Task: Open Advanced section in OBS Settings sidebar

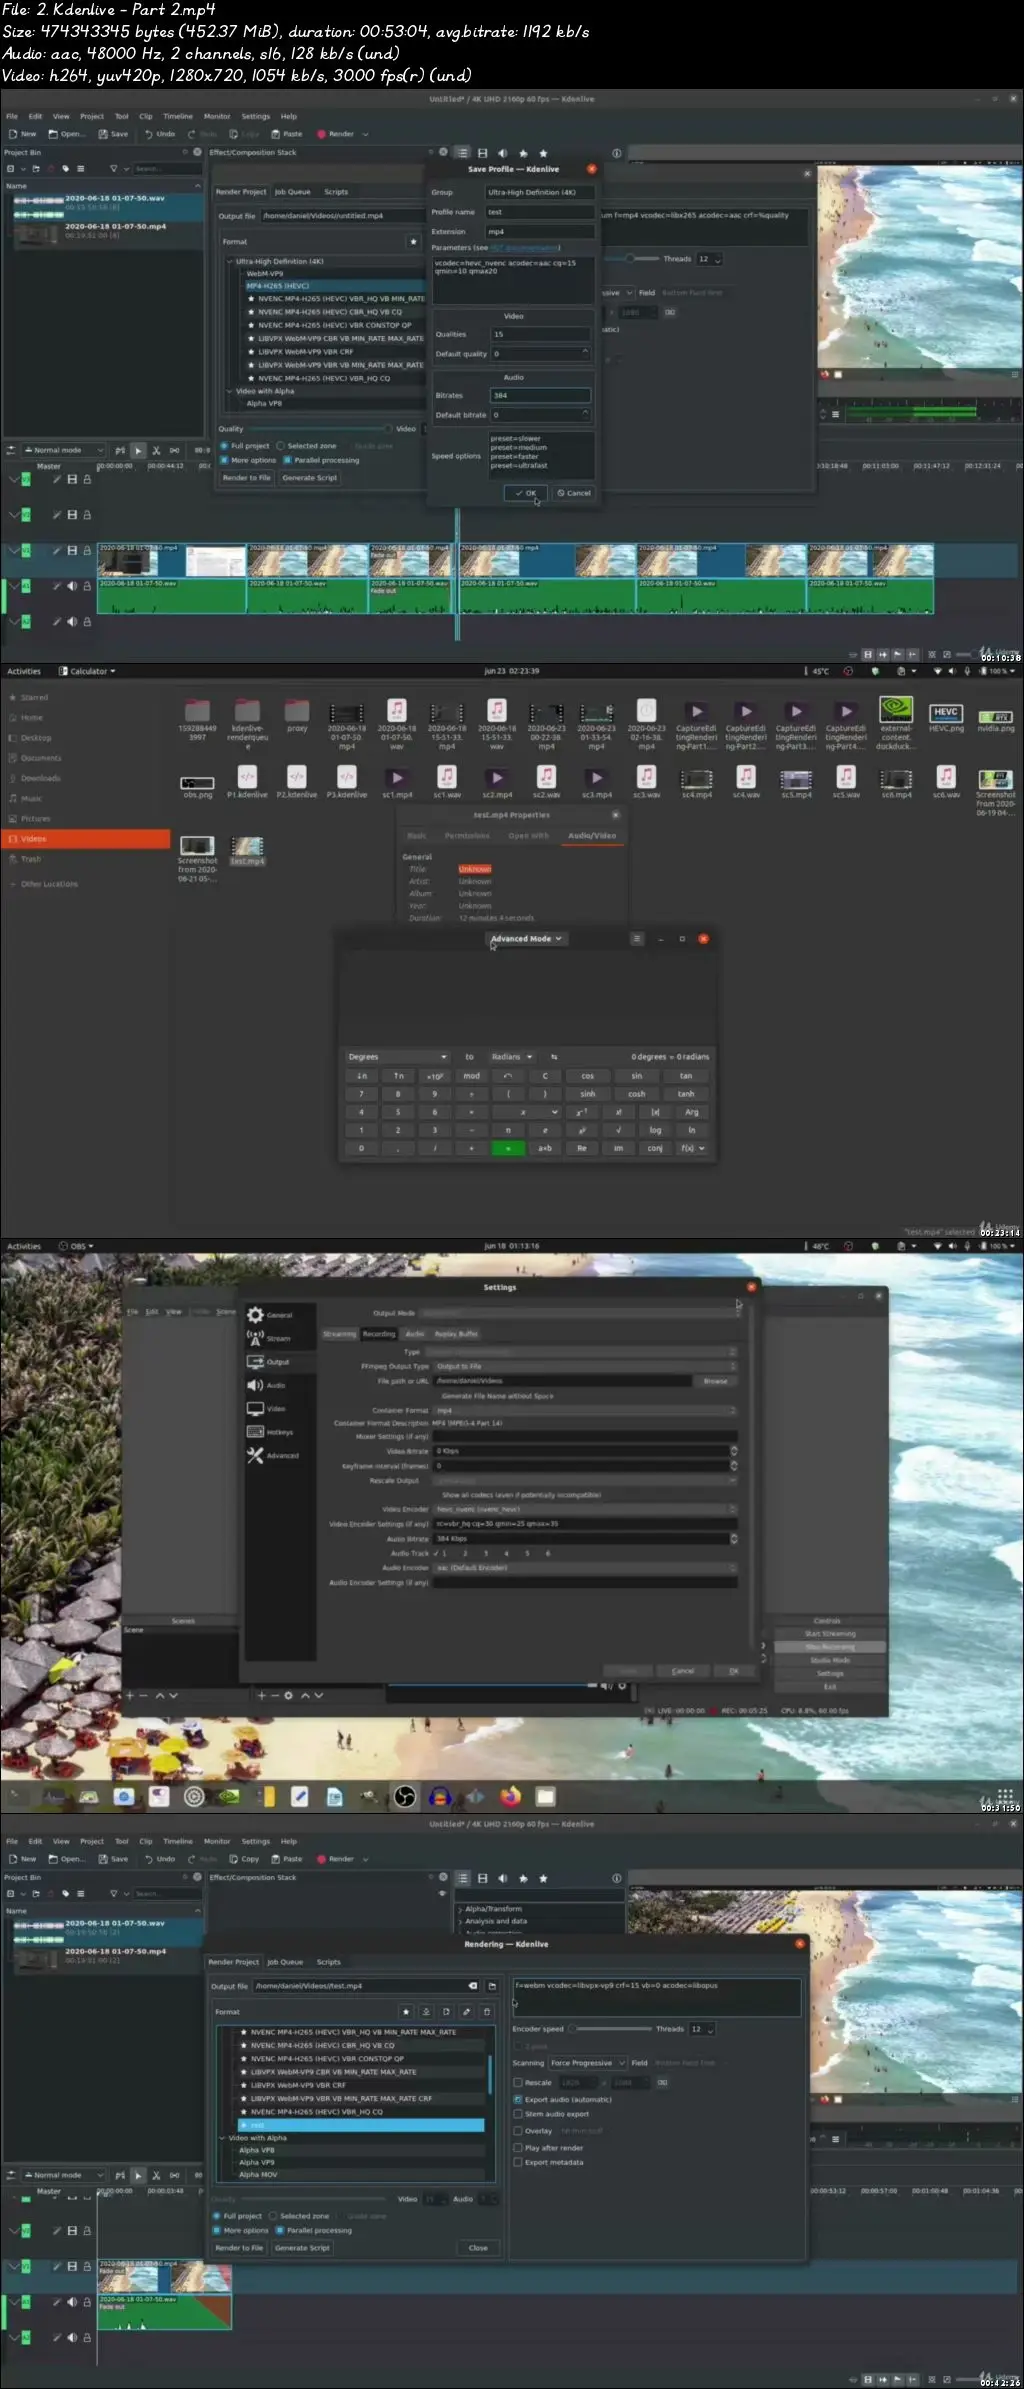Action: (280, 1455)
